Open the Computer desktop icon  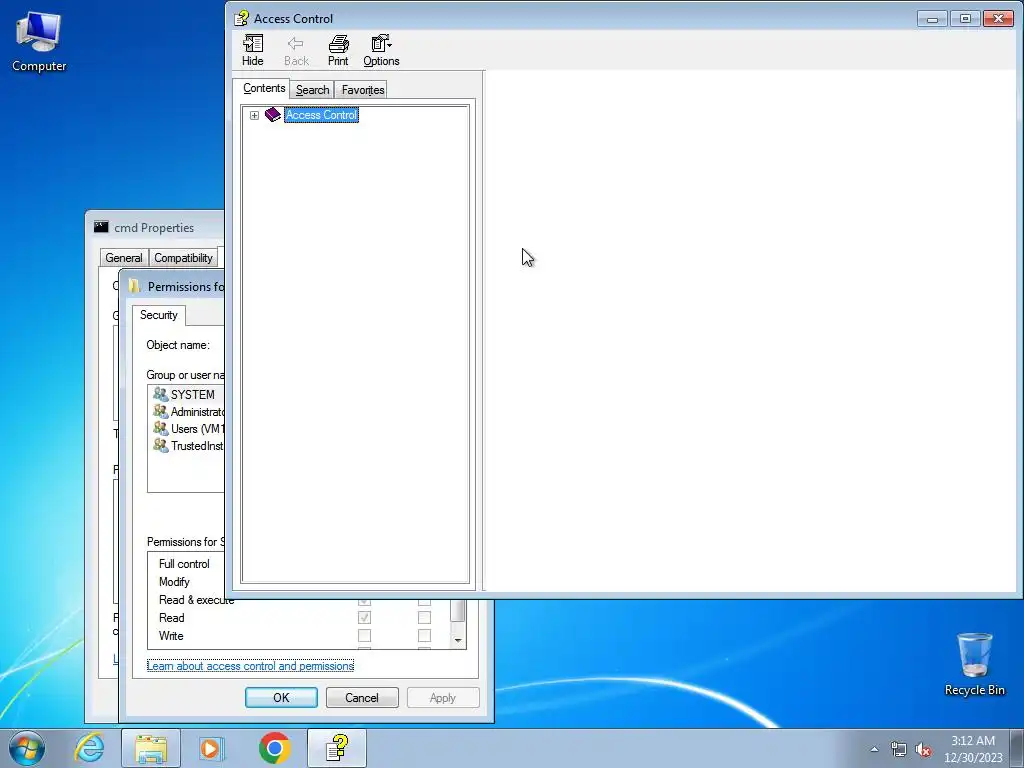(x=39, y=41)
